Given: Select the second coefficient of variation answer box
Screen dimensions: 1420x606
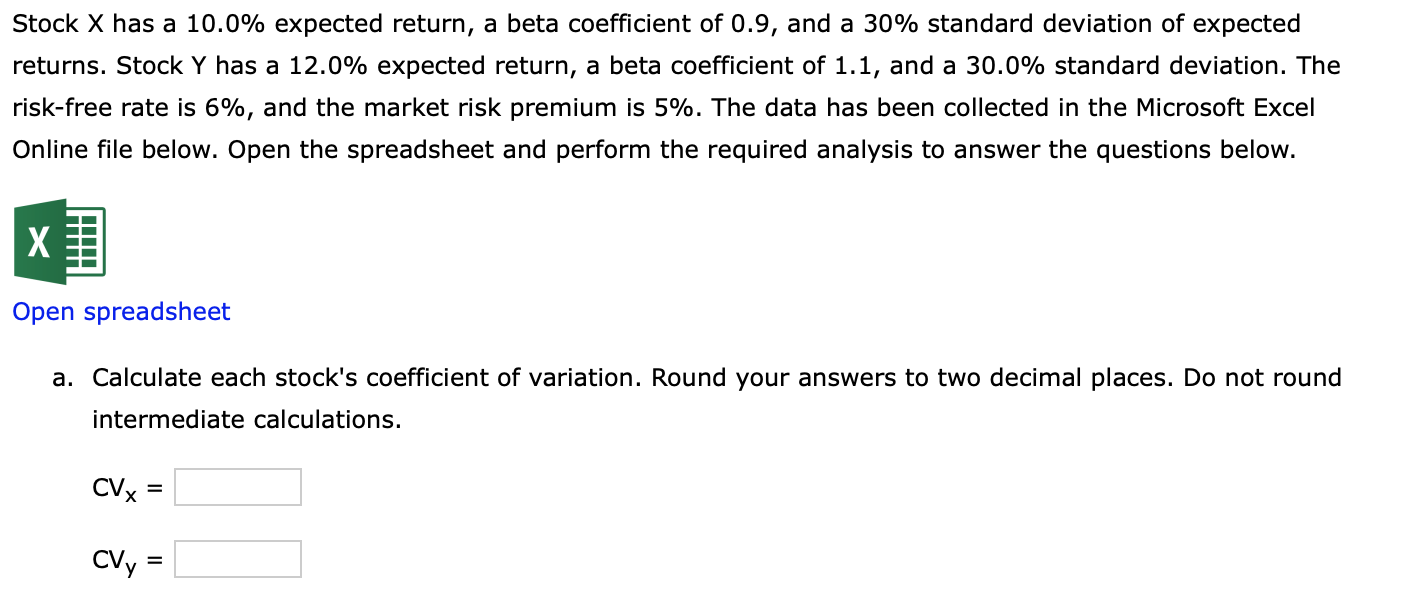Looking at the screenshot, I should 237,558.
